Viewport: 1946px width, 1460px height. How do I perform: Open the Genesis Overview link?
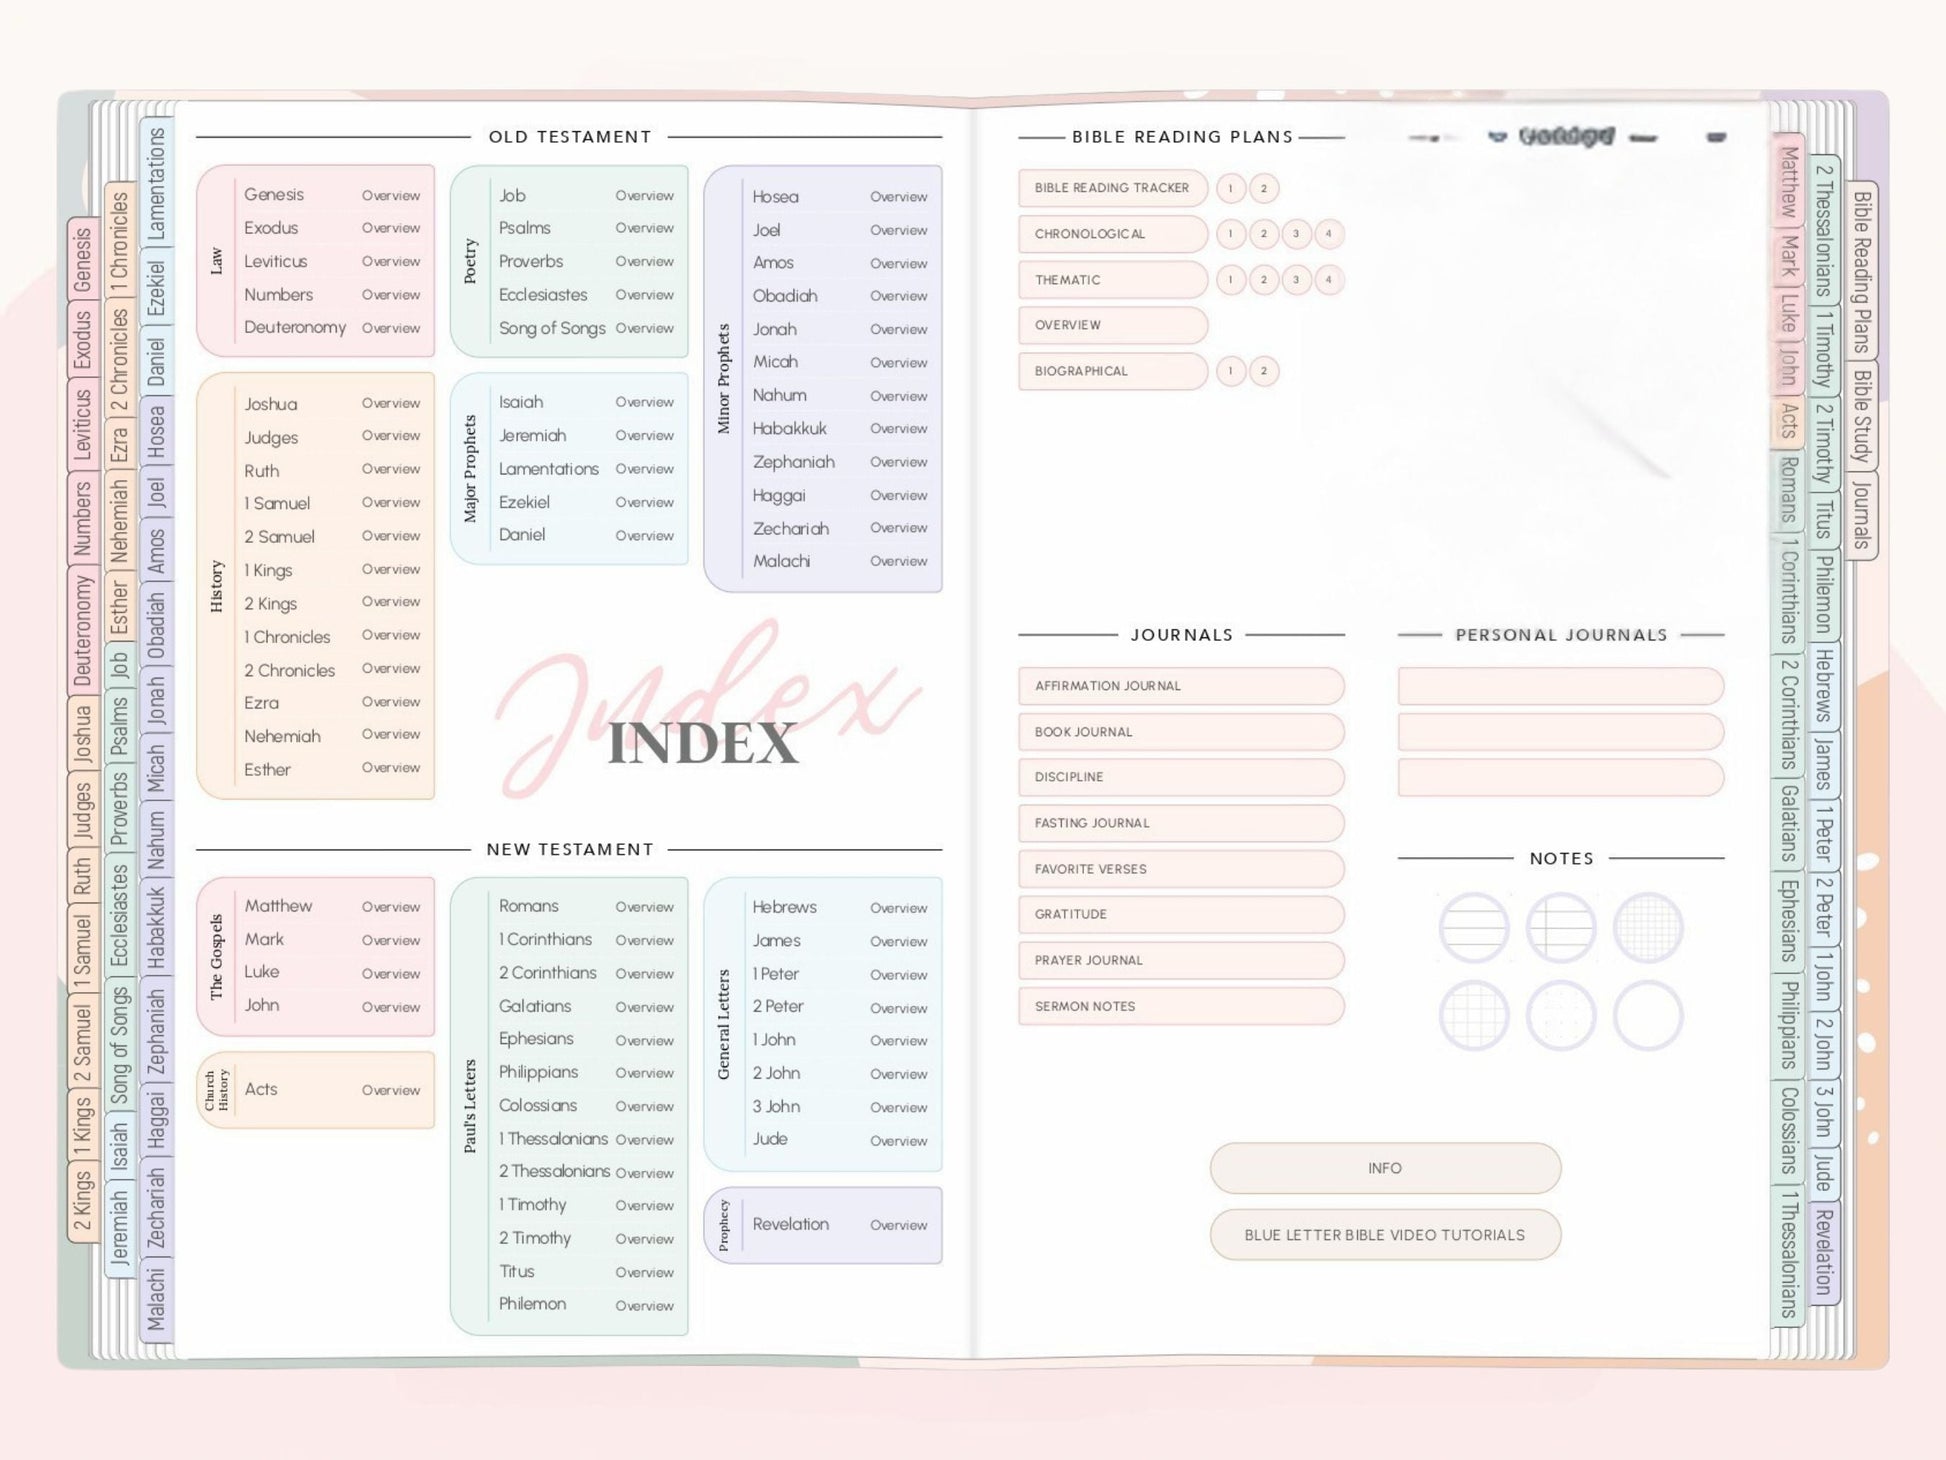(x=391, y=196)
